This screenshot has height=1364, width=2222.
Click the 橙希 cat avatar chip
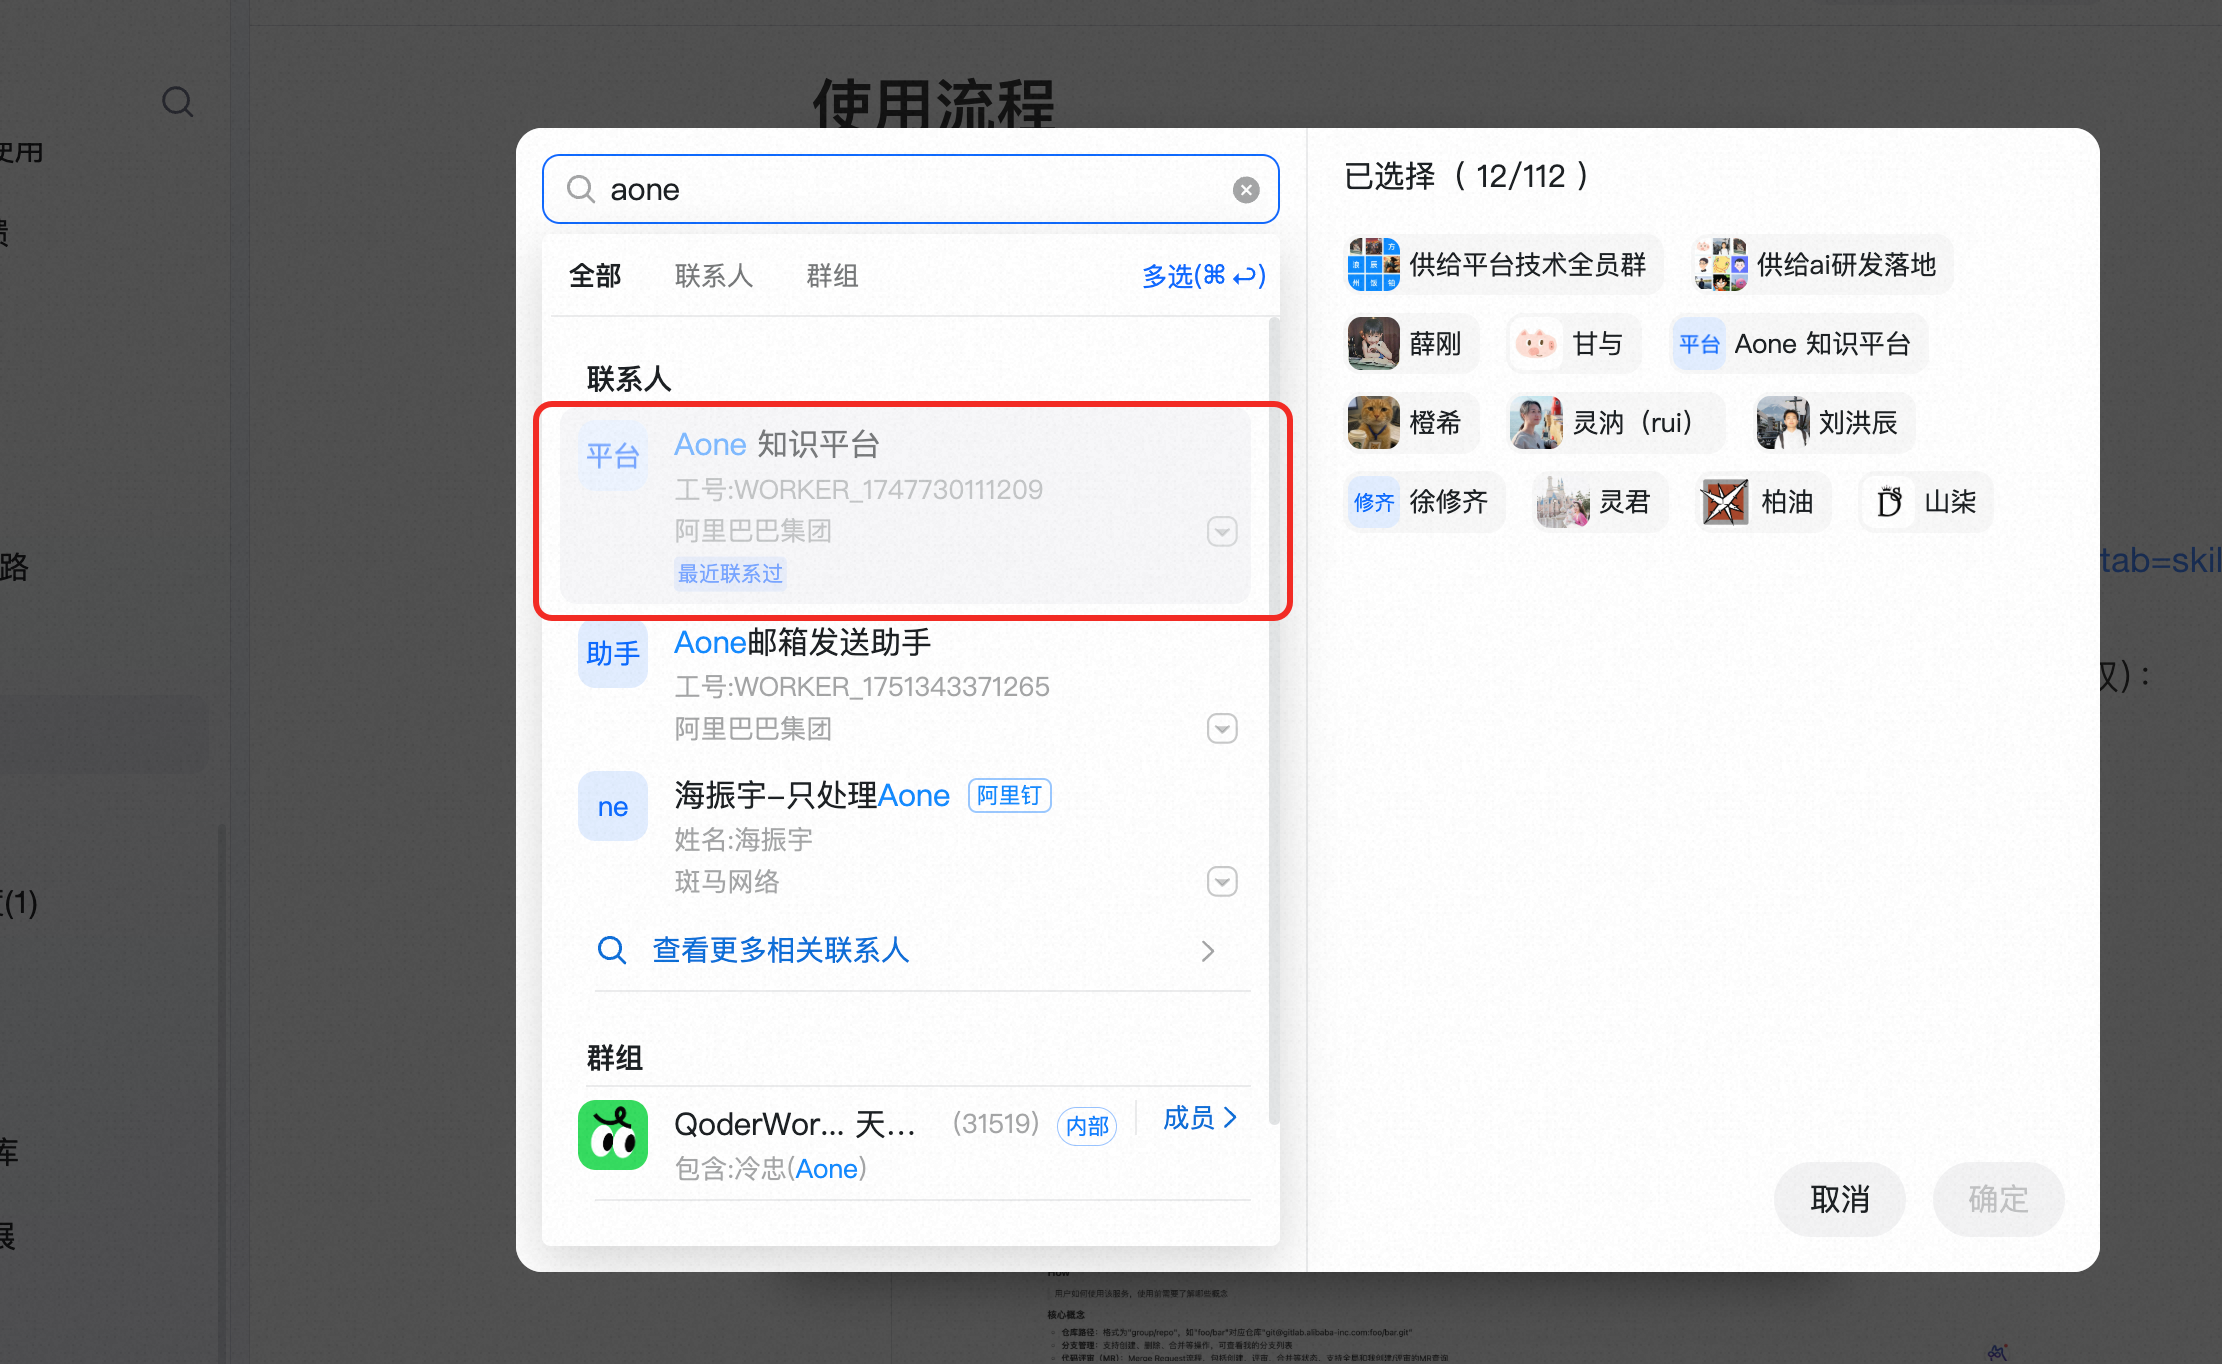click(1410, 422)
